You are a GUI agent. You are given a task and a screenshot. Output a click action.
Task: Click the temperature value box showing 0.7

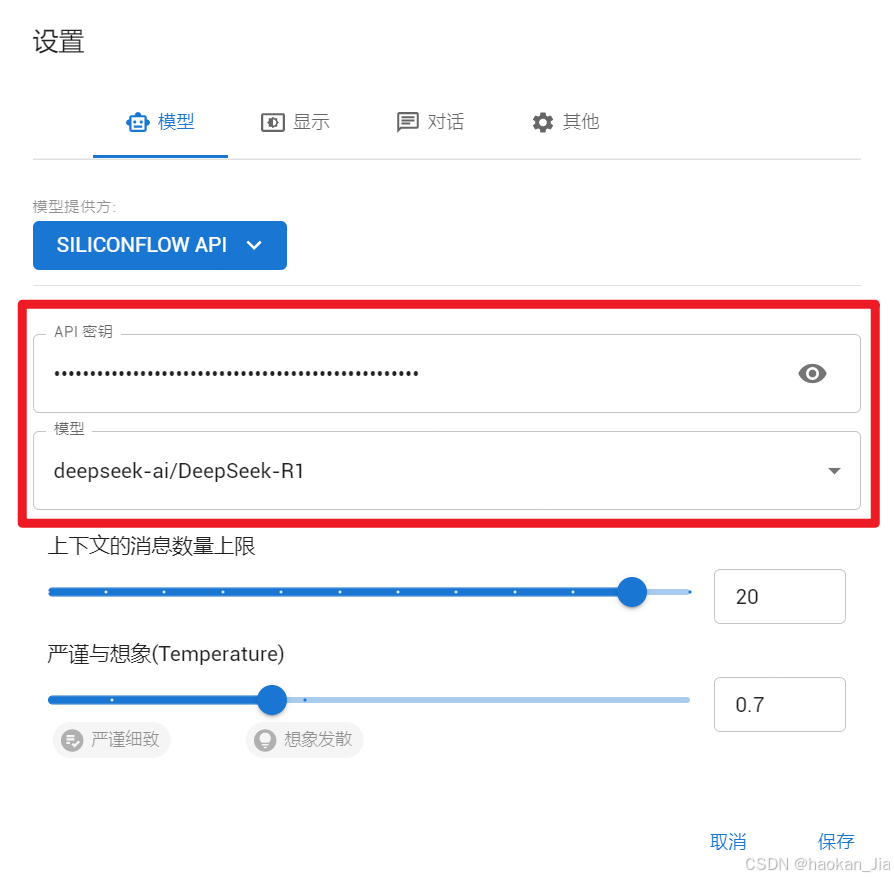[779, 705]
